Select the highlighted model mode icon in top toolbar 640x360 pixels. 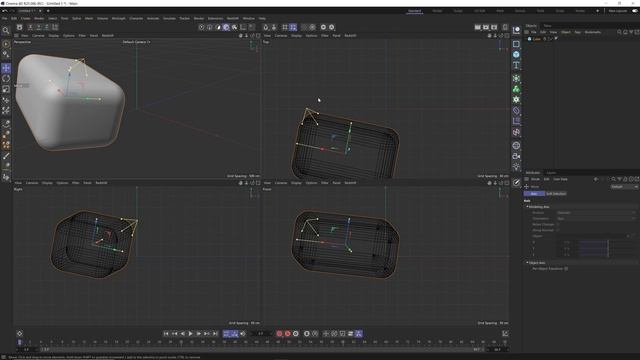click(x=226, y=27)
